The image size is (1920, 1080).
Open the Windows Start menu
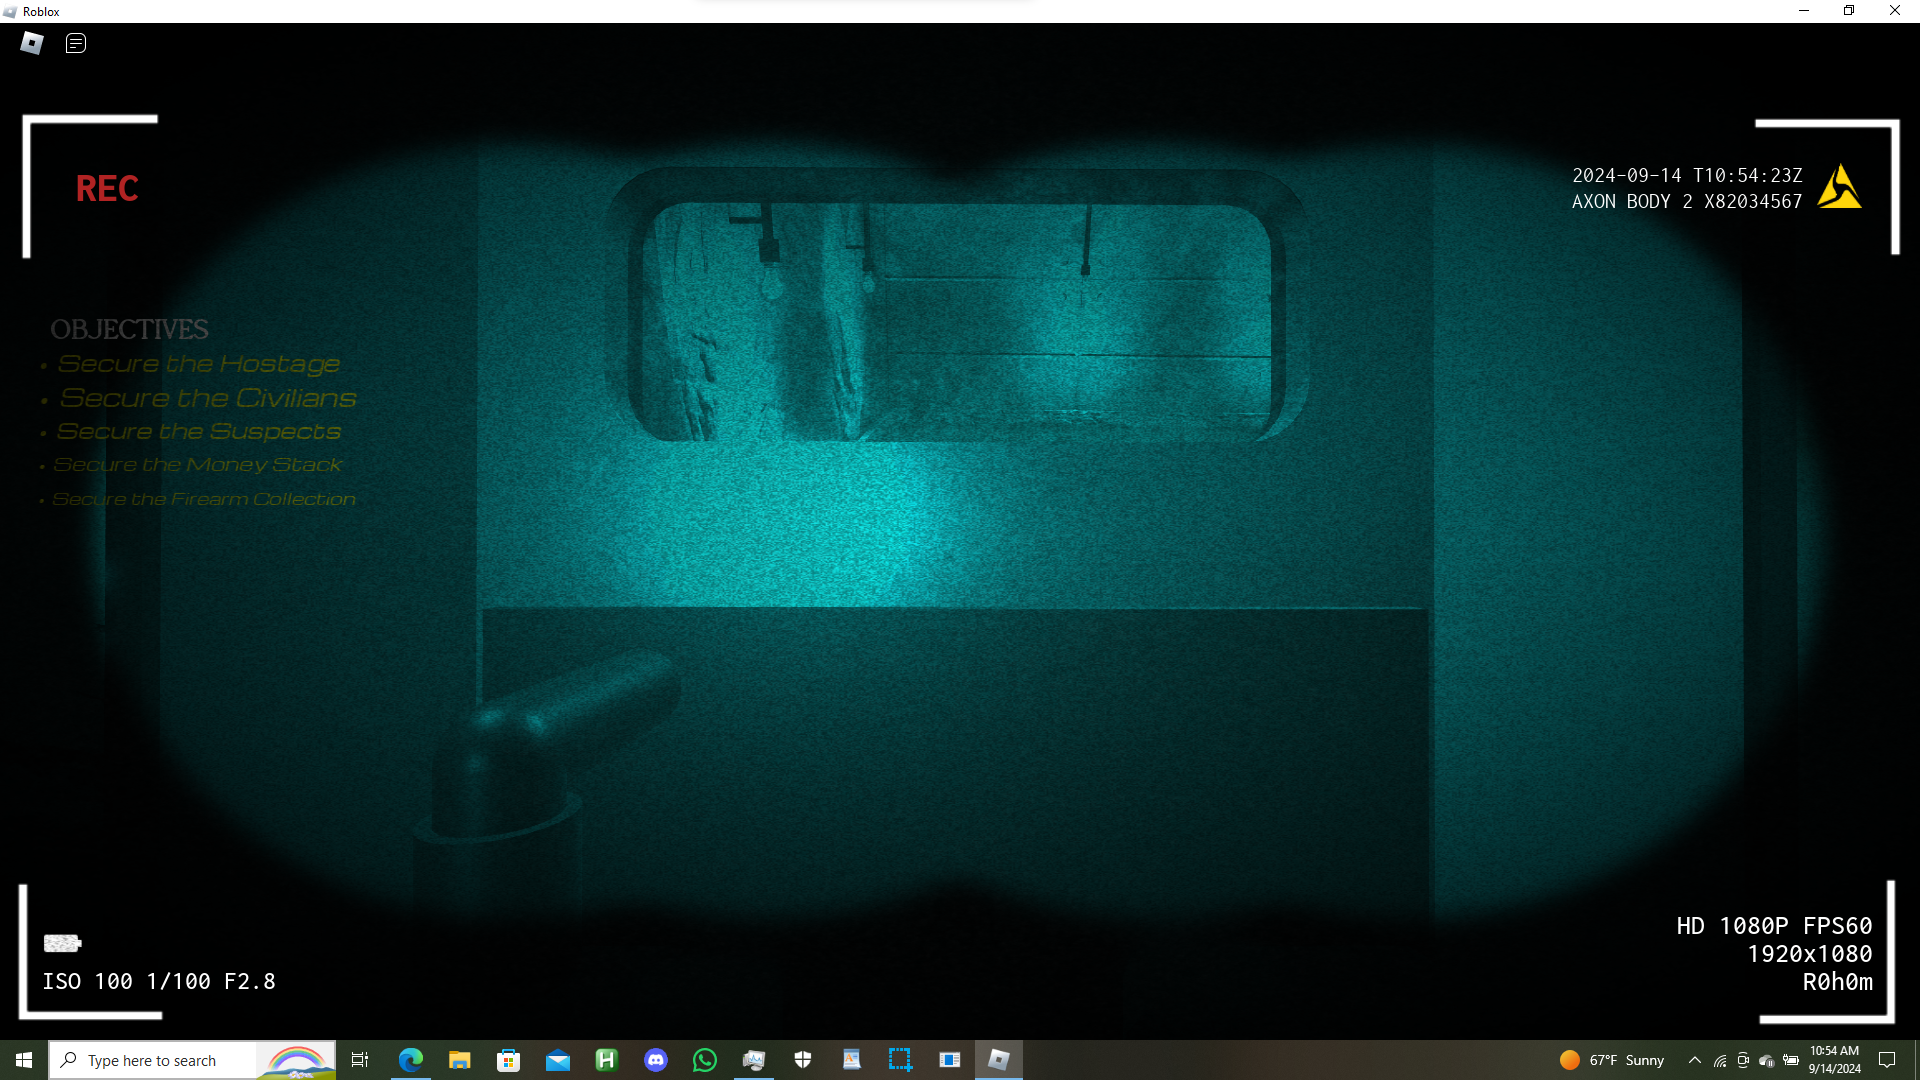(24, 1060)
